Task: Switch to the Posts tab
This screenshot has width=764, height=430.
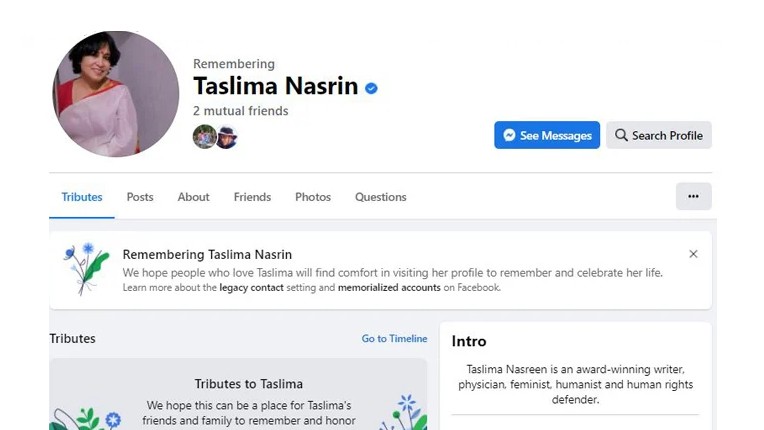Action: (x=140, y=197)
